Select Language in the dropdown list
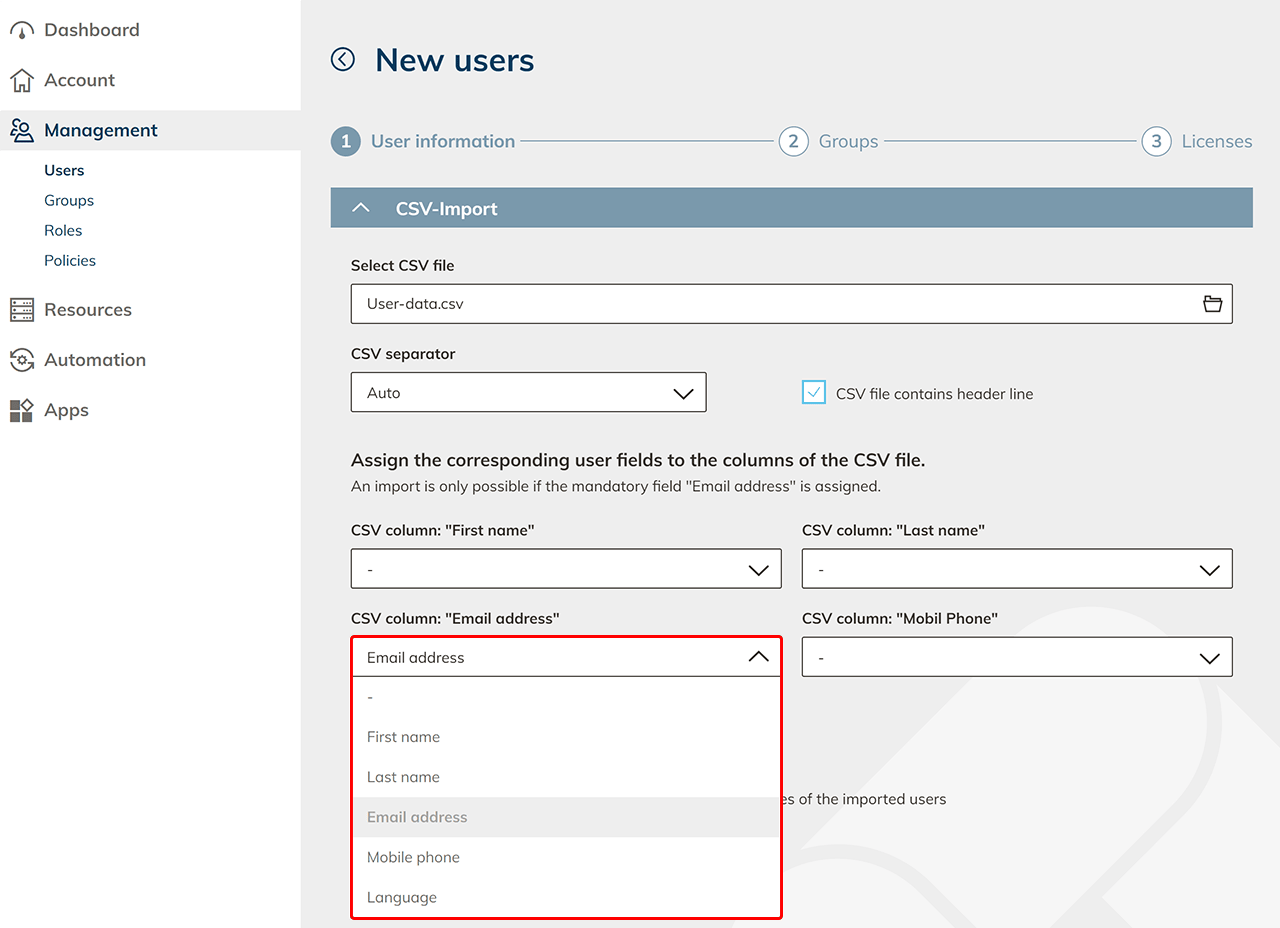This screenshot has width=1280, height=928. pyautogui.click(x=402, y=897)
